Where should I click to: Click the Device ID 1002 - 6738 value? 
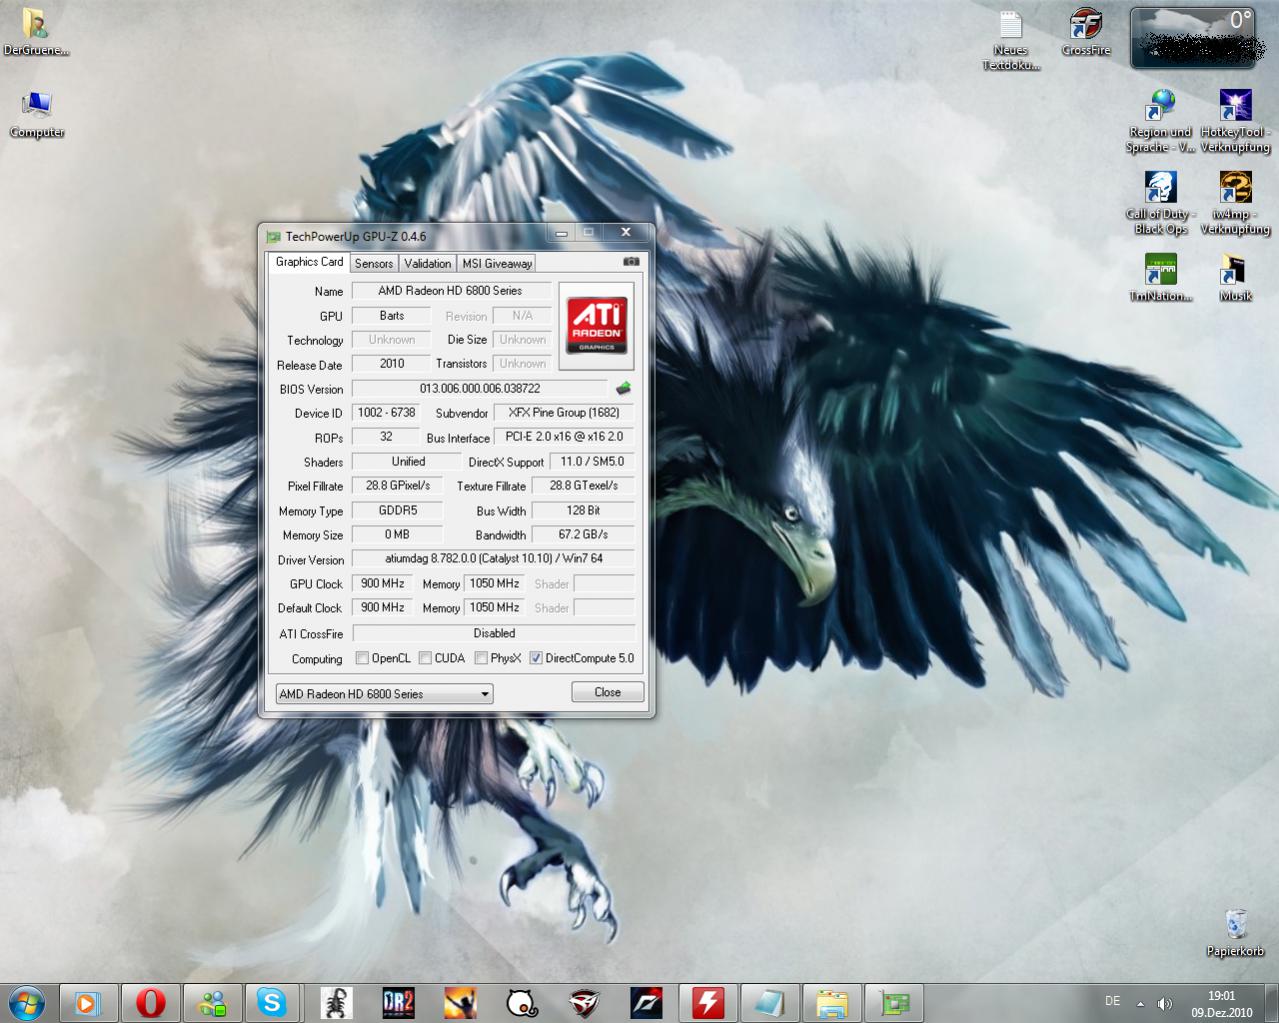point(386,413)
